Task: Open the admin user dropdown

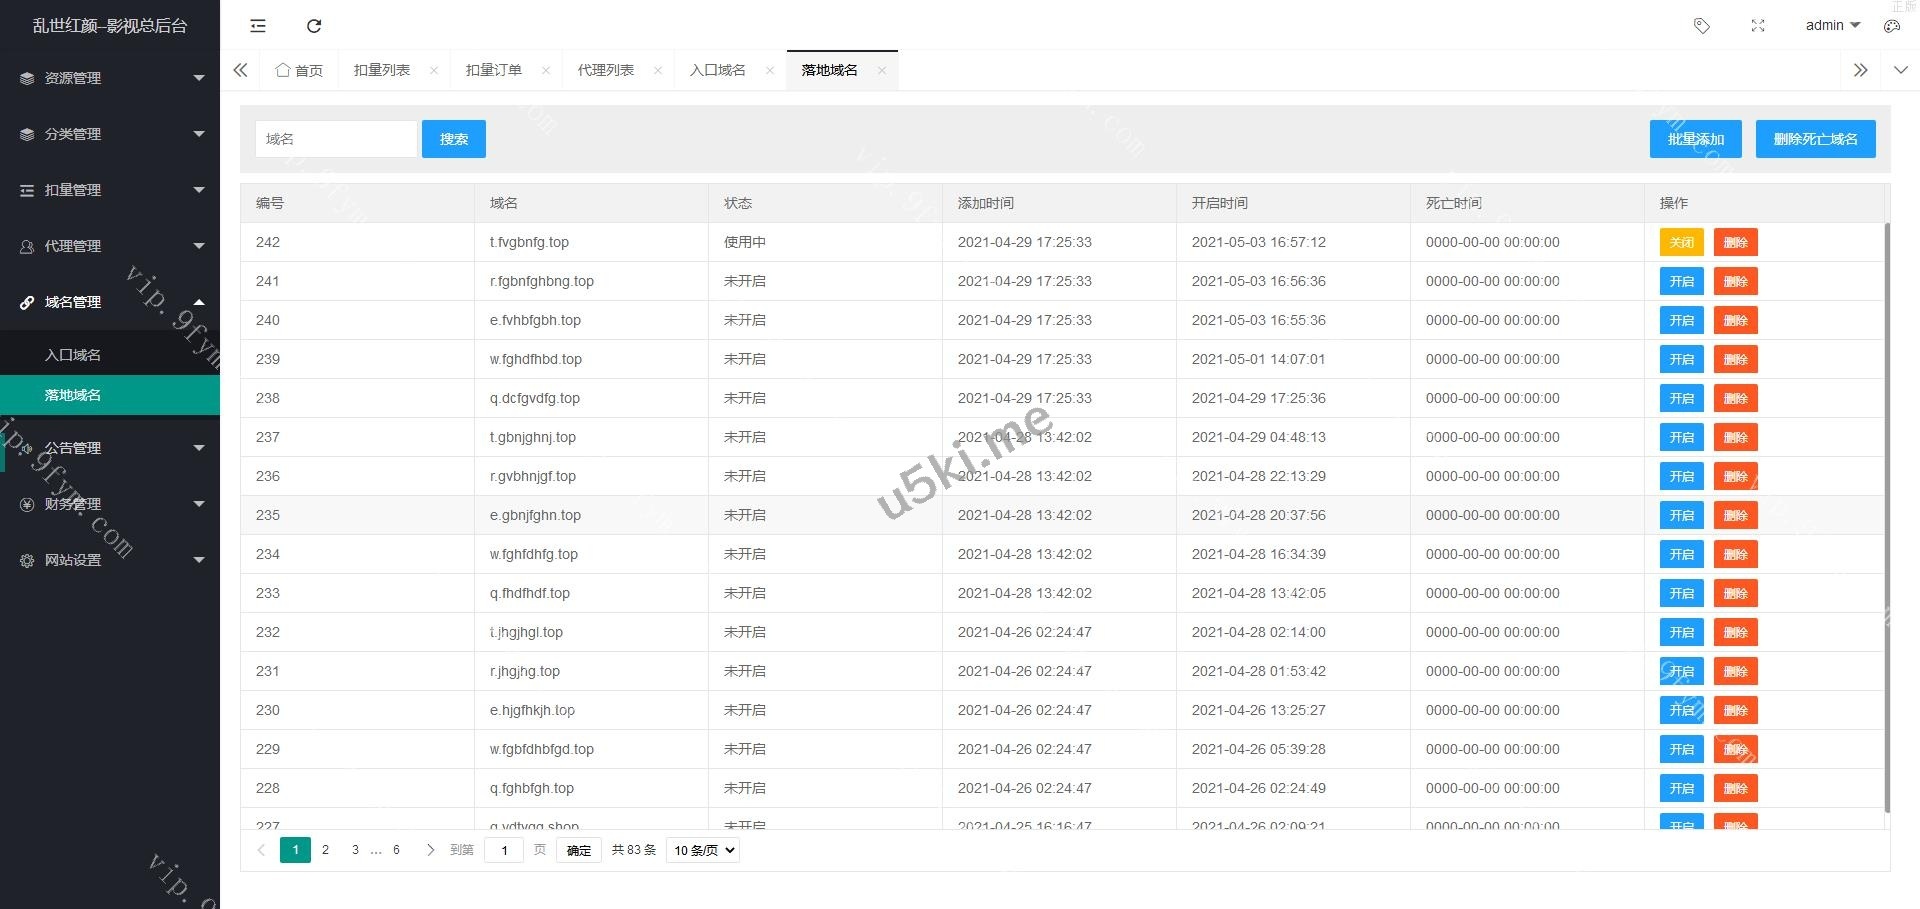Action: pyautogui.click(x=1832, y=26)
